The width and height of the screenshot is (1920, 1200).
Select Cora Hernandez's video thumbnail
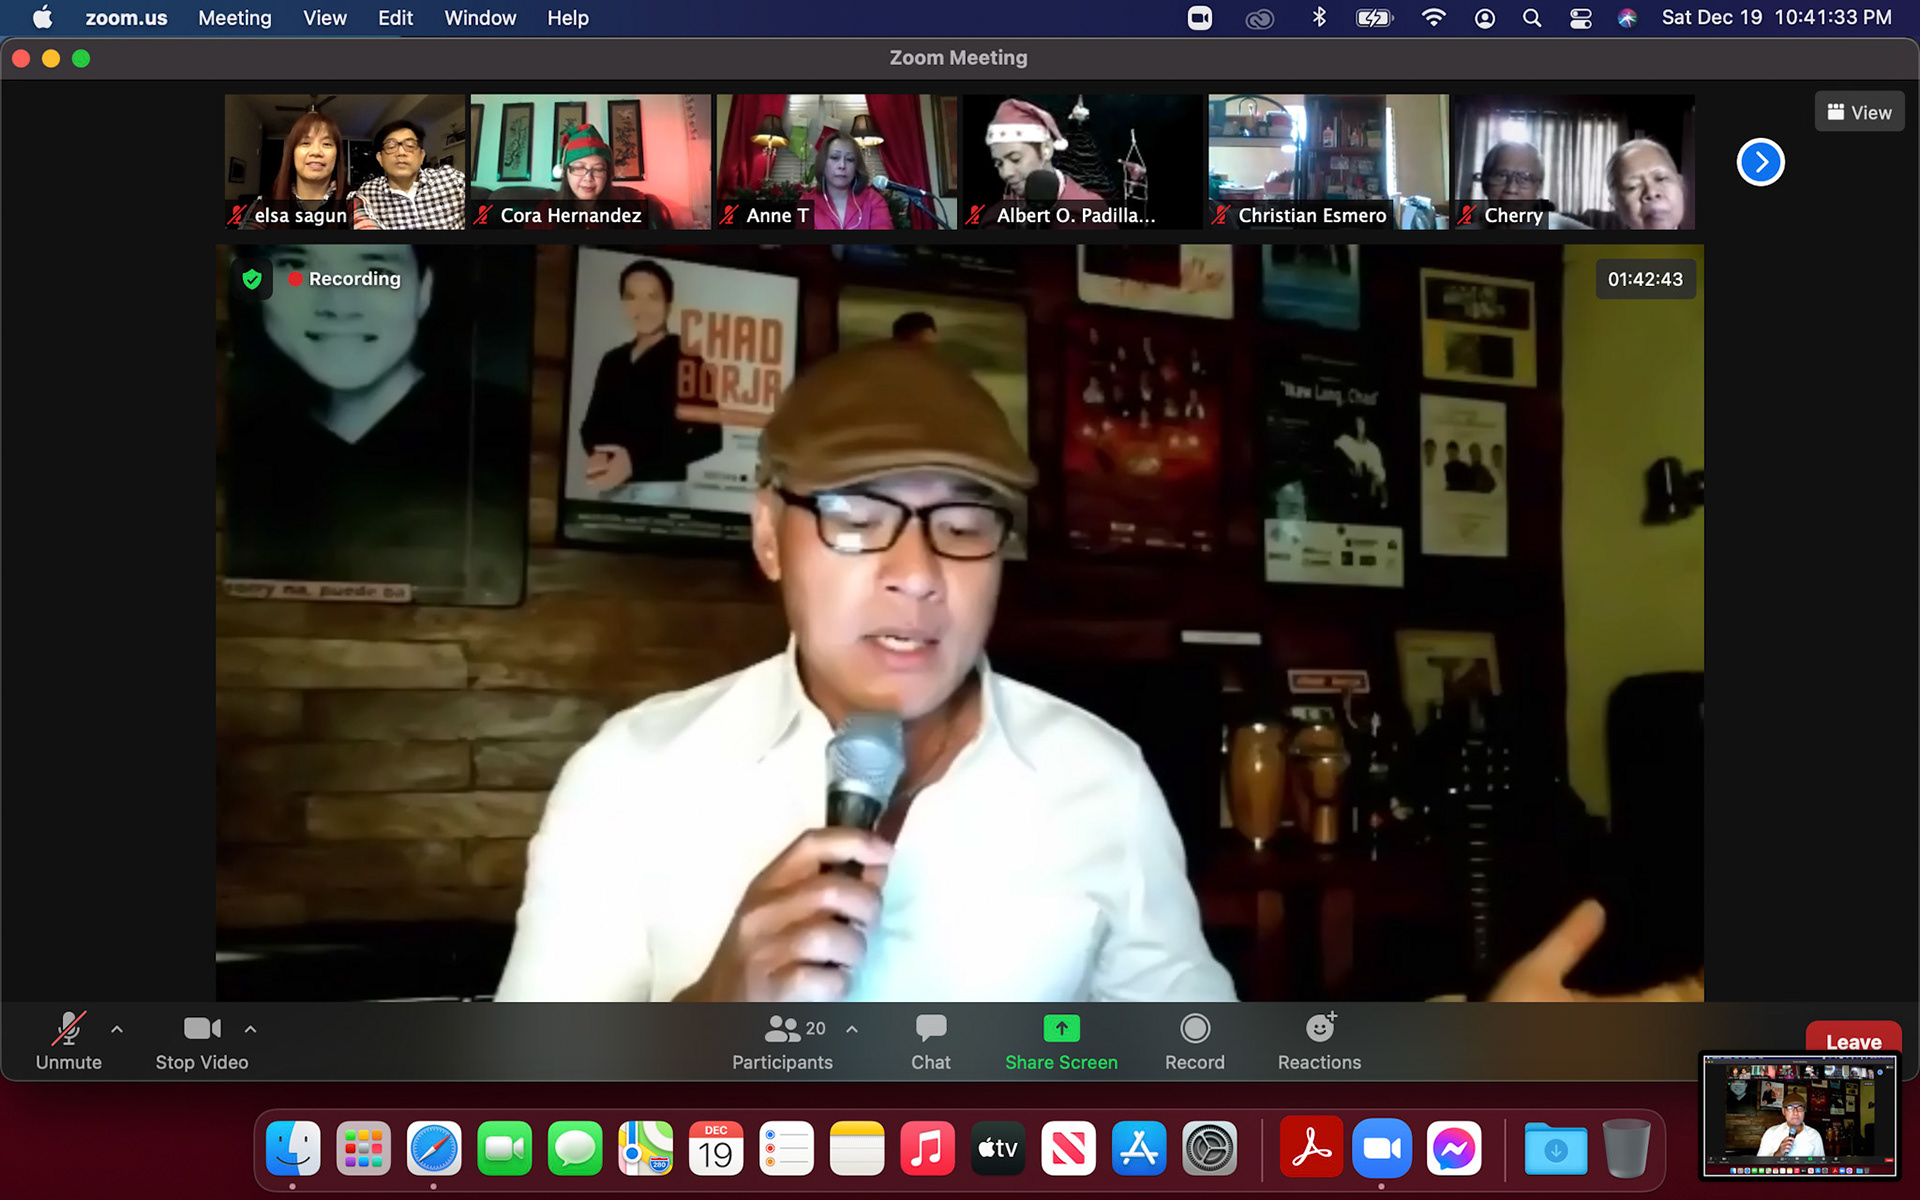[590, 162]
